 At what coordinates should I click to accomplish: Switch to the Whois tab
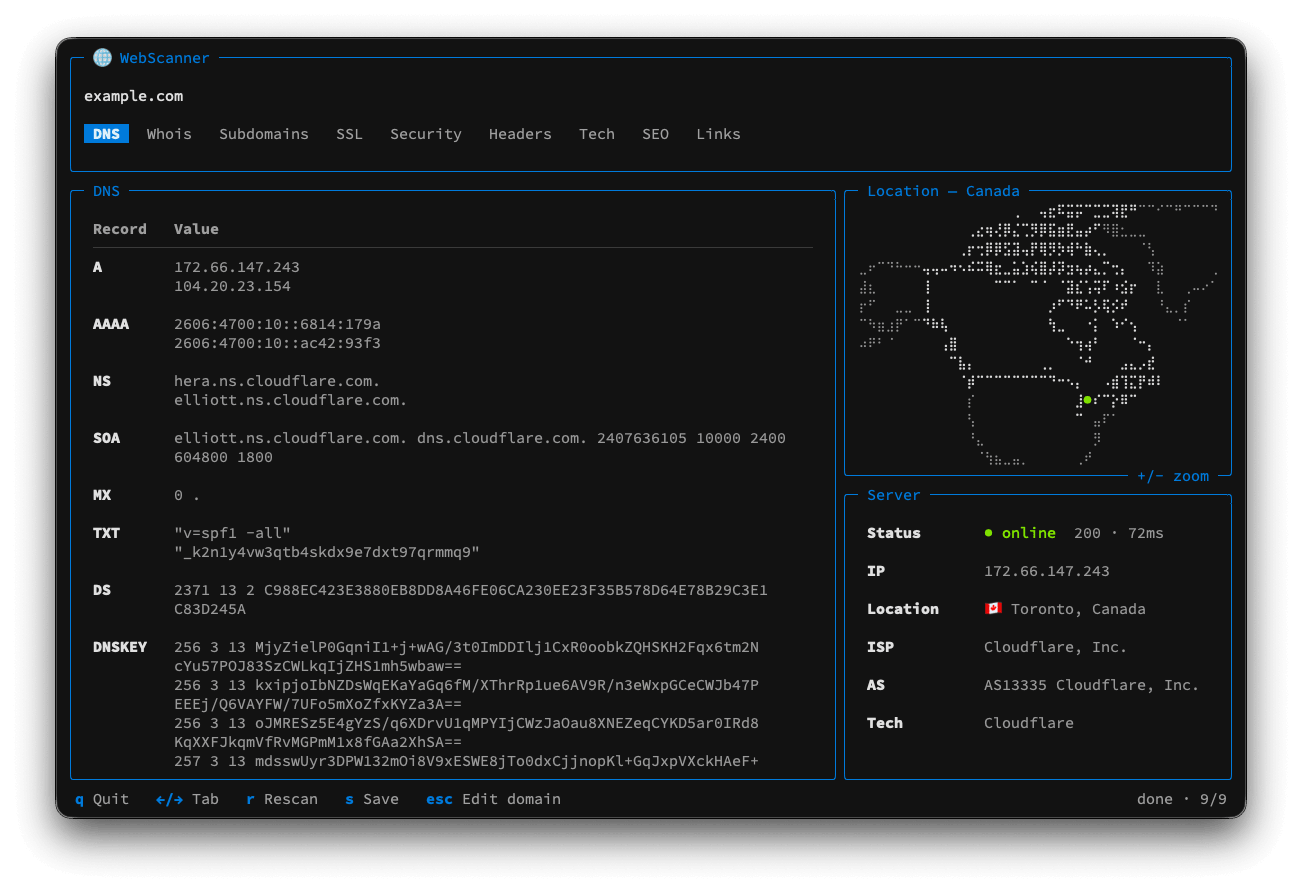169,134
